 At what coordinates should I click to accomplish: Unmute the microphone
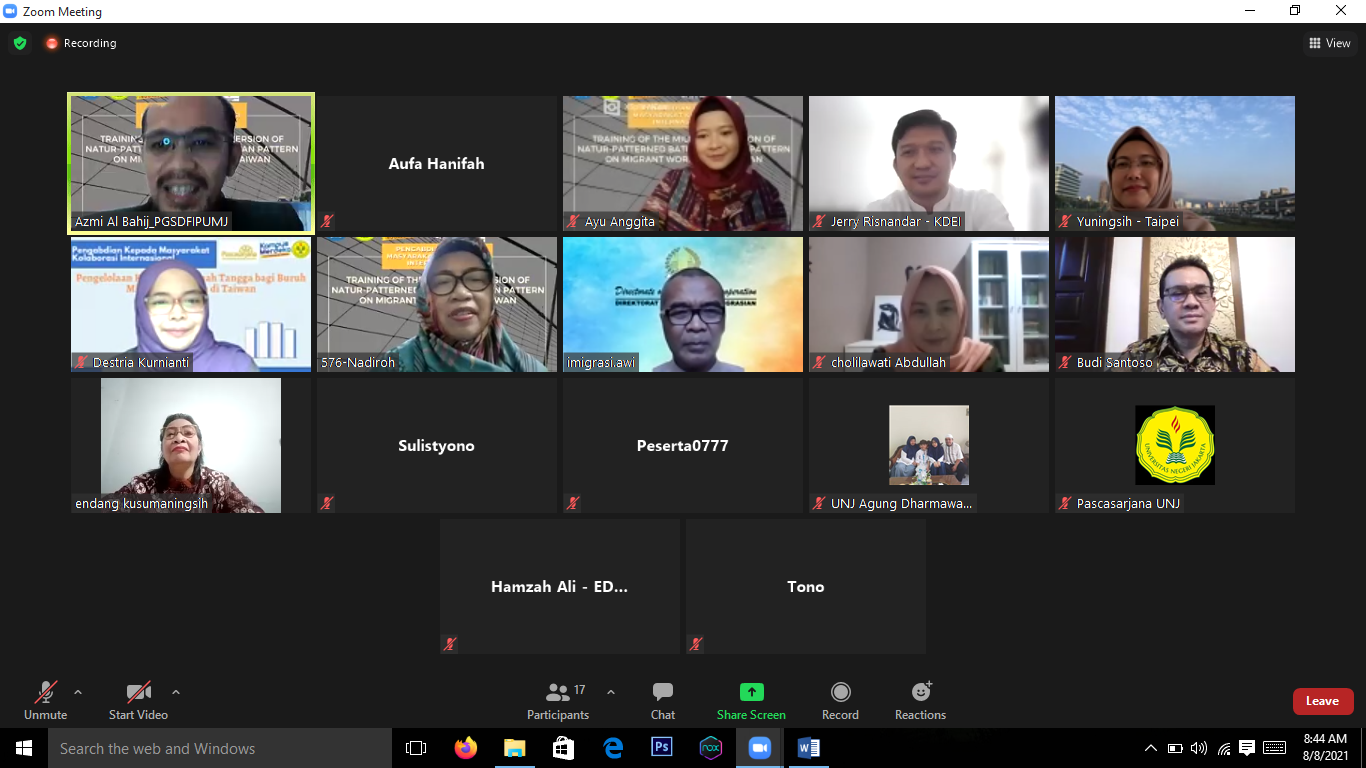45,693
